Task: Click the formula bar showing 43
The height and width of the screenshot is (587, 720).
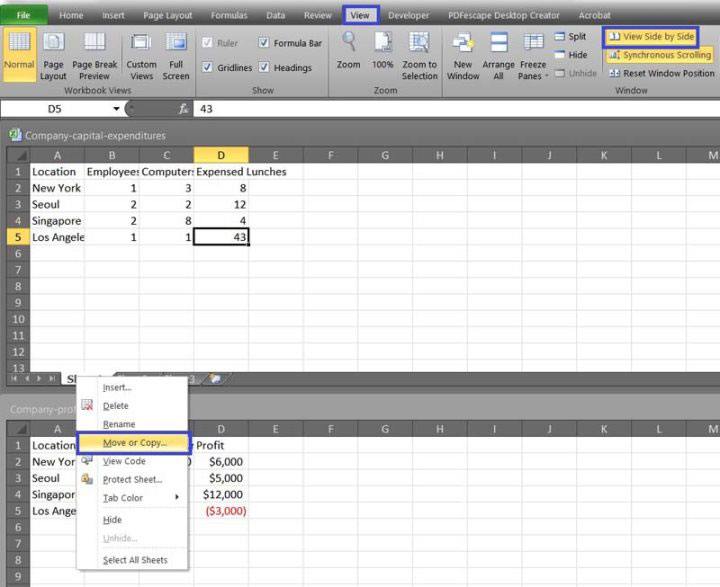Action: coord(456,109)
